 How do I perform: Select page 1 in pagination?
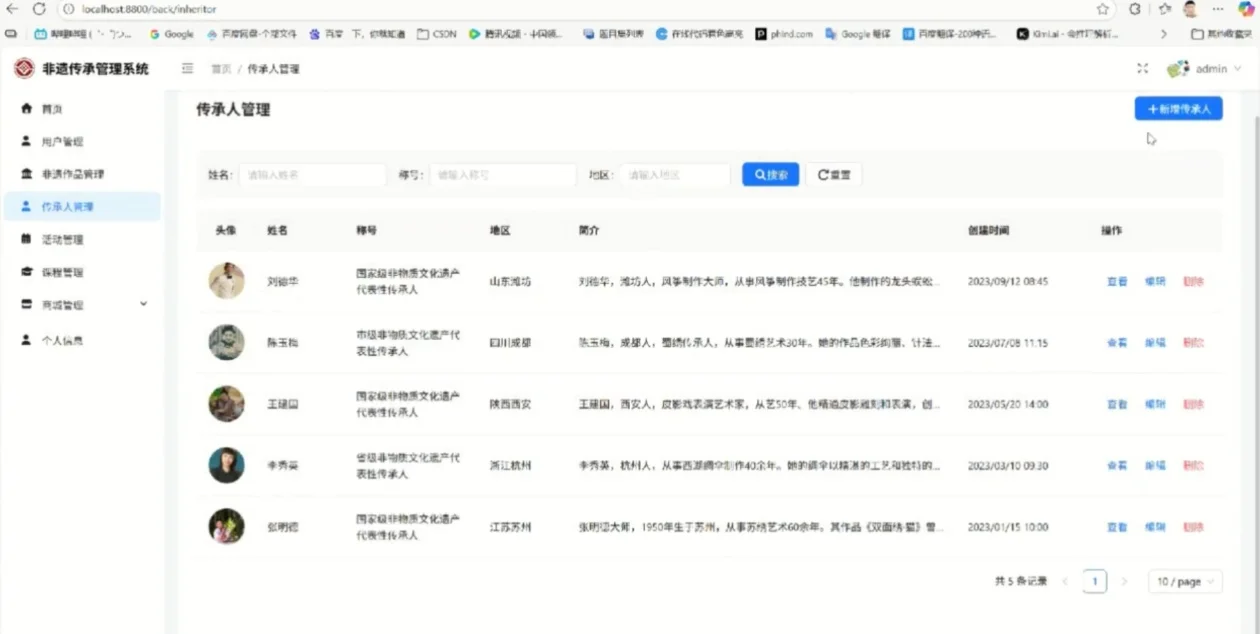[1095, 581]
